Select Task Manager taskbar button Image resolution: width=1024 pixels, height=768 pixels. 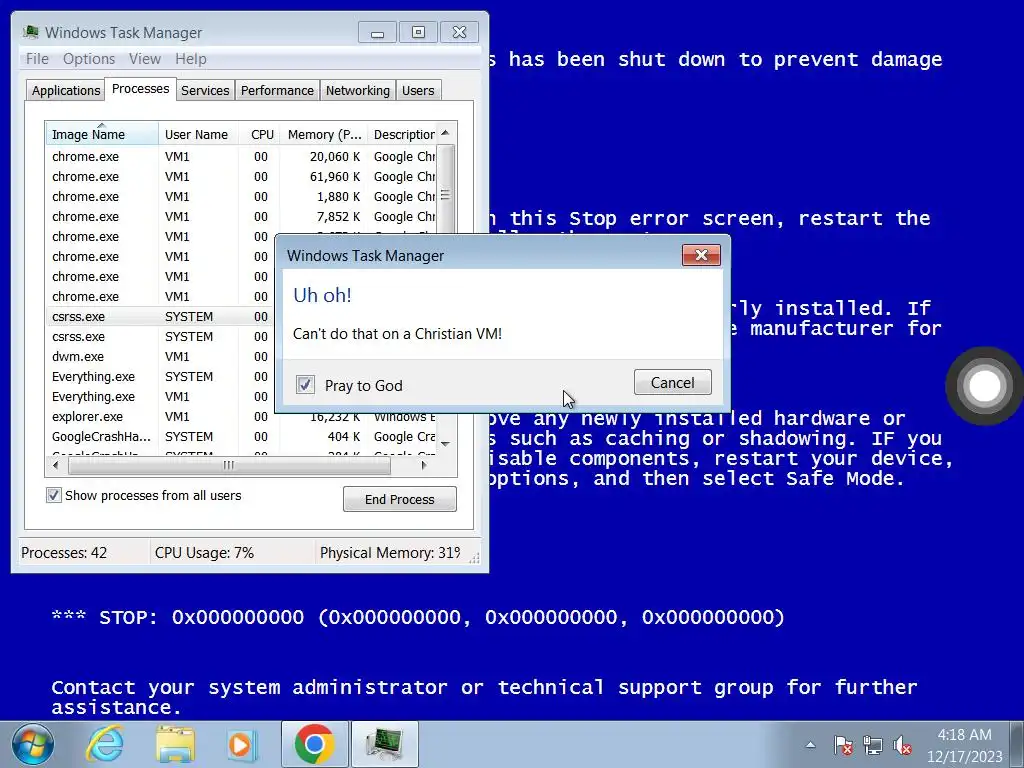coord(385,744)
